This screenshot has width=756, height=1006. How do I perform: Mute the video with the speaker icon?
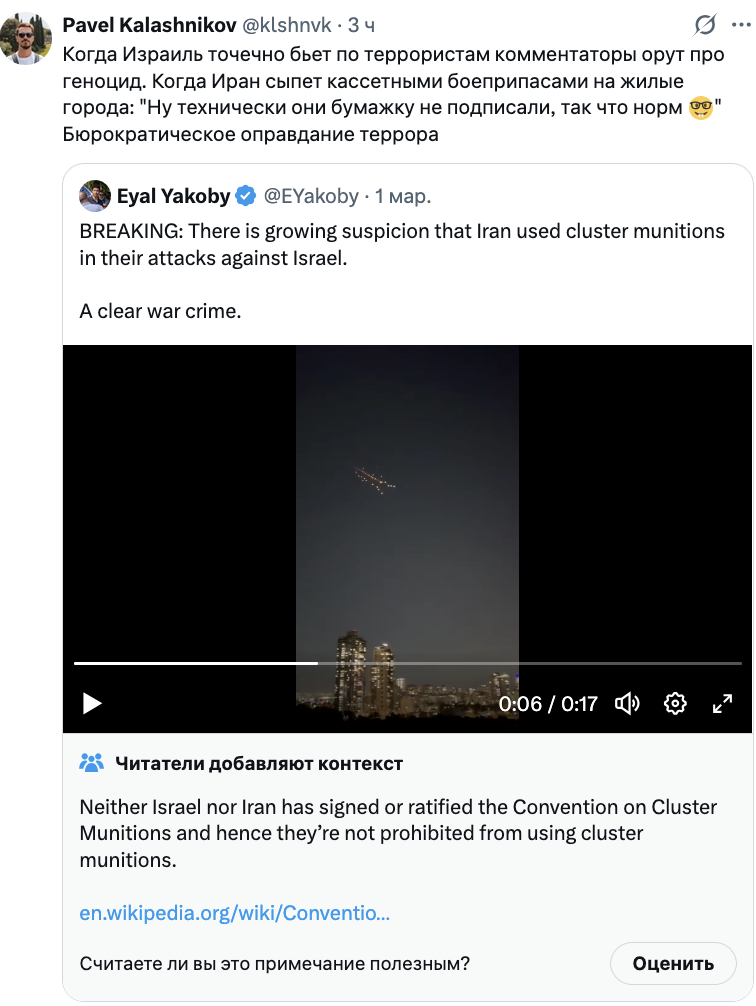click(628, 703)
